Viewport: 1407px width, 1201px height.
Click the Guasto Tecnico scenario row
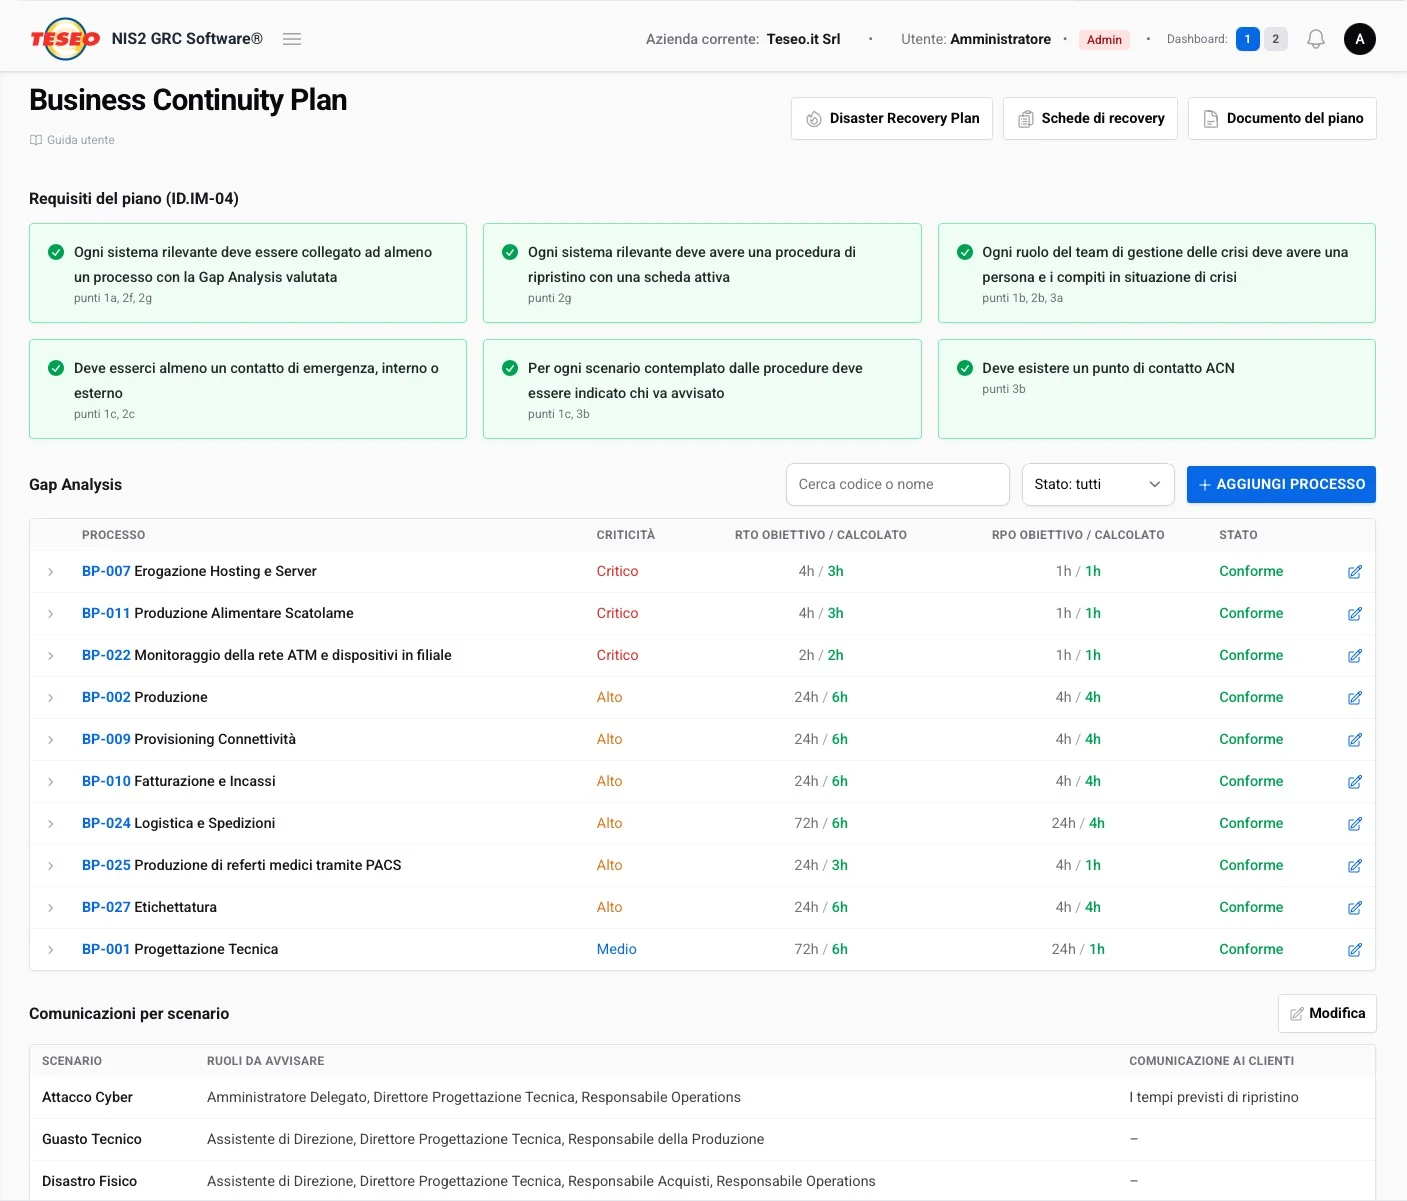click(x=702, y=1139)
